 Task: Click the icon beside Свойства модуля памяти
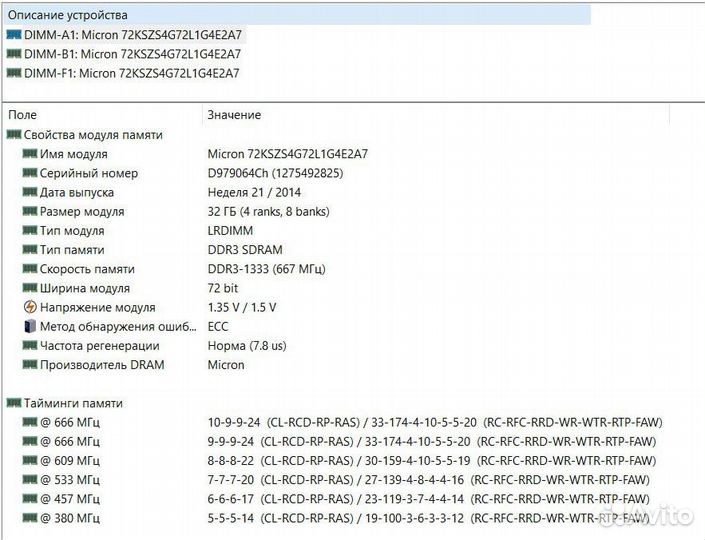[x=13, y=135]
